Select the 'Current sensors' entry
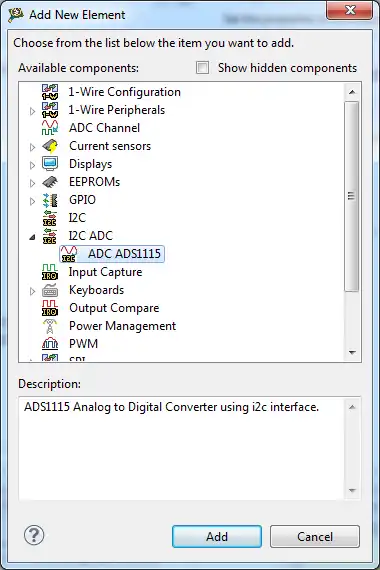Image resolution: width=380 pixels, height=570 pixels. pyautogui.click(x=110, y=146)
